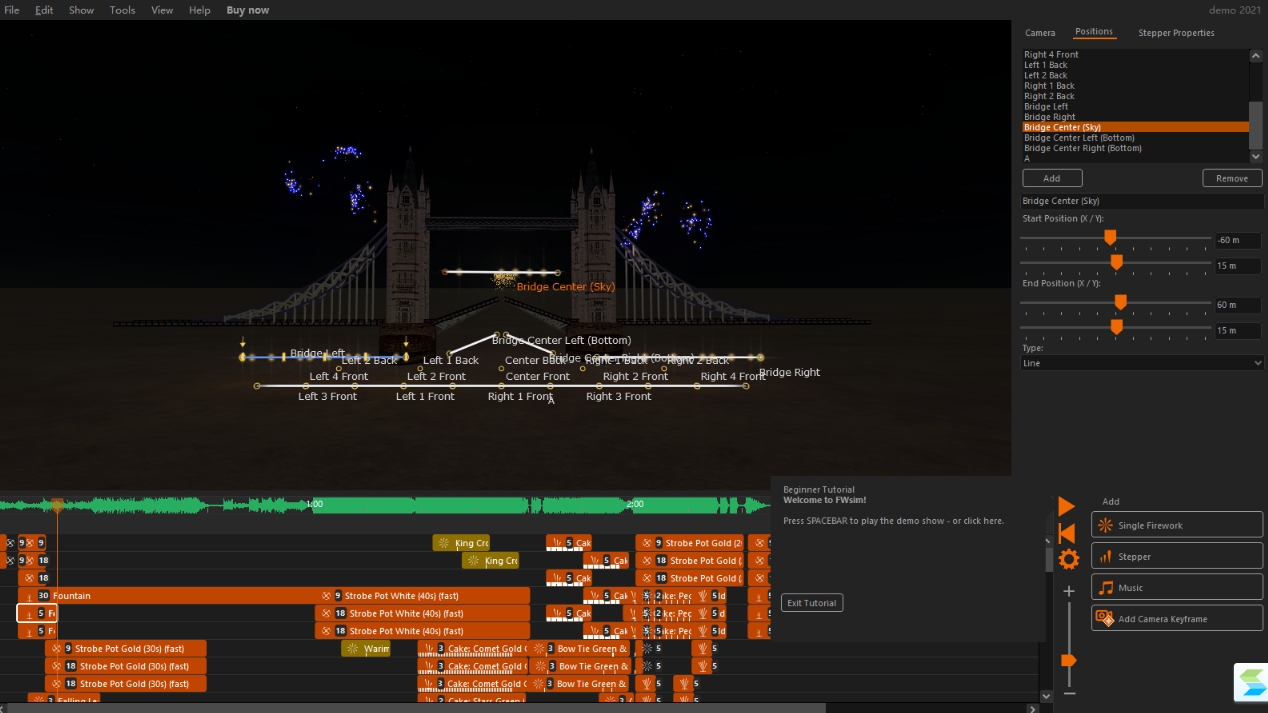Click the rewind-to-start icon
The image size is (1268, 713).
click(x=1067, y=533)
